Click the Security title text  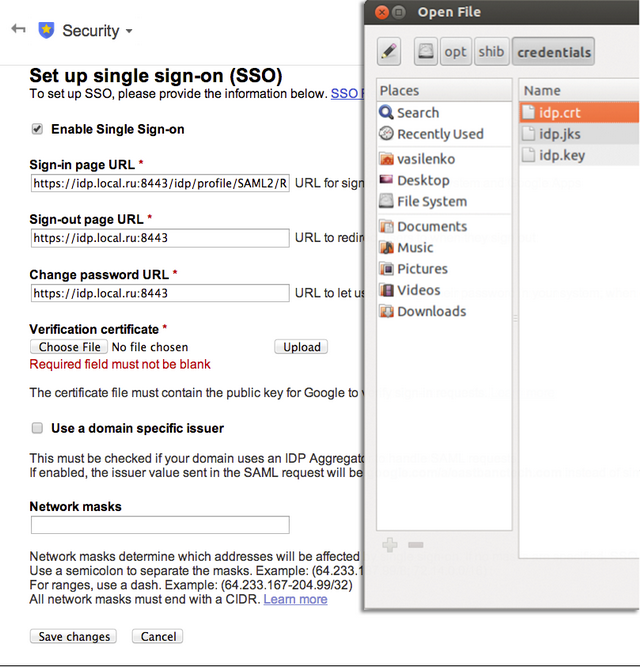(91, 31)
